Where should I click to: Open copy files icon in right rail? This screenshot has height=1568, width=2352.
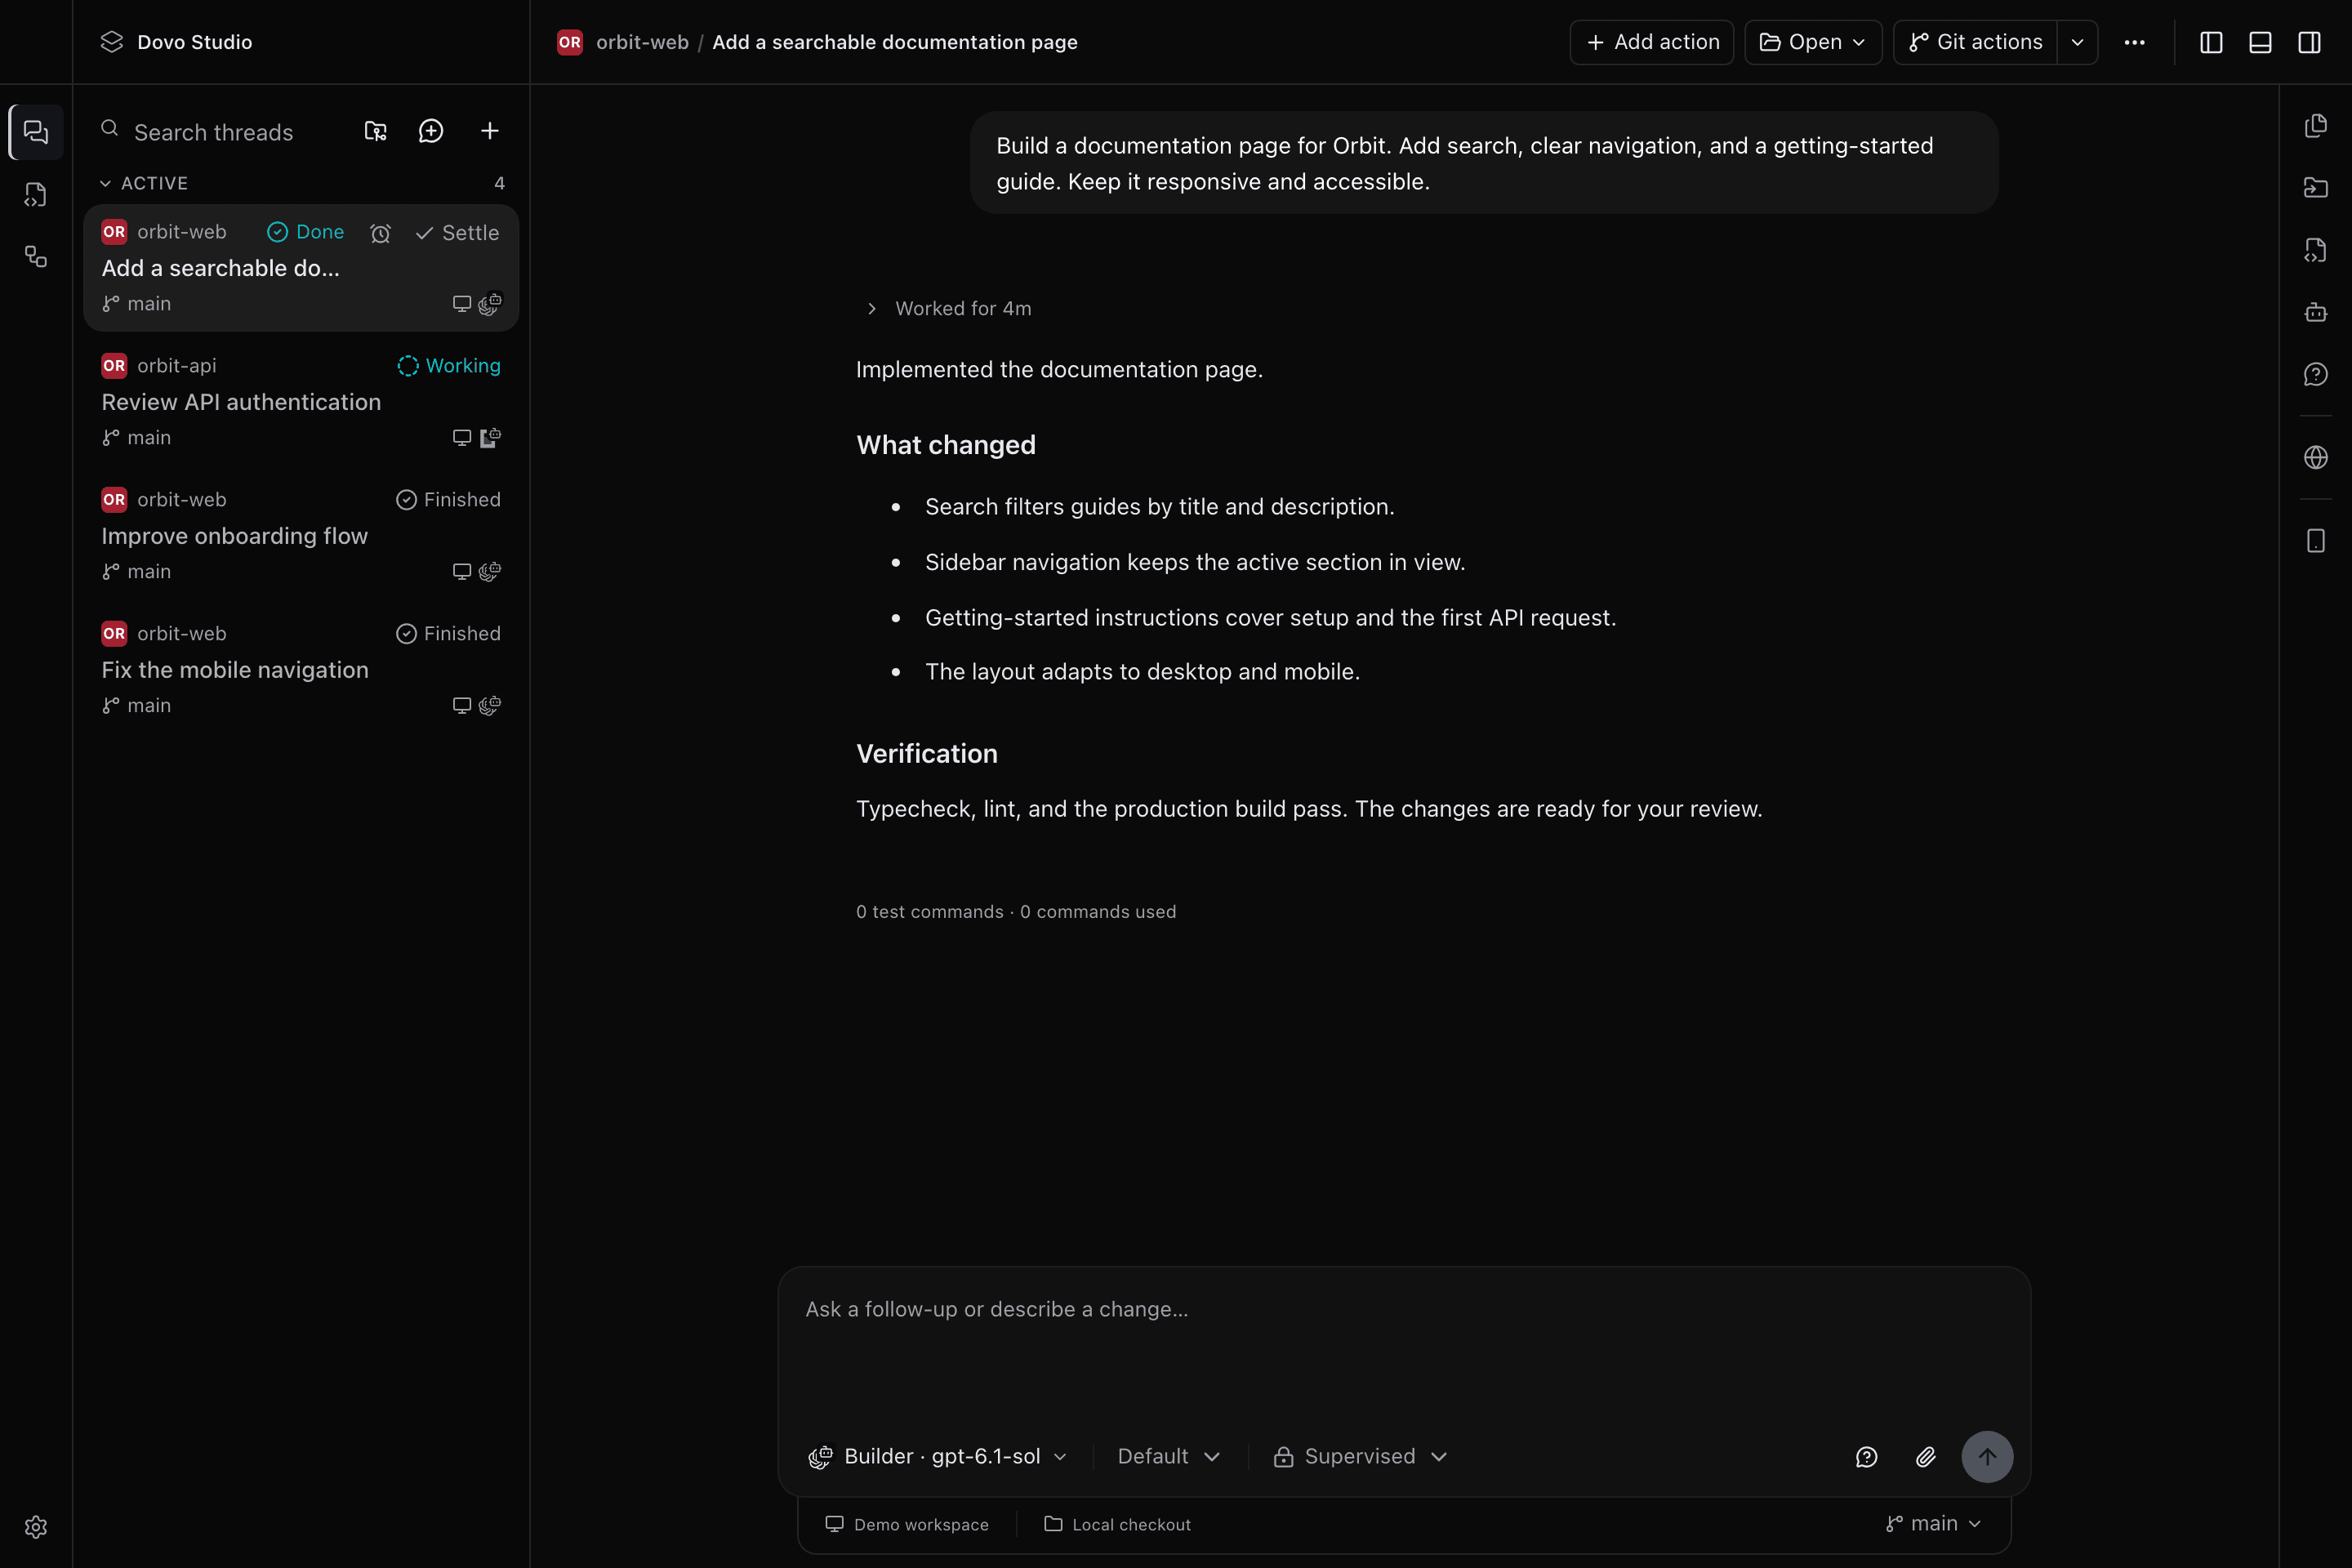(x=2316, y=126)
